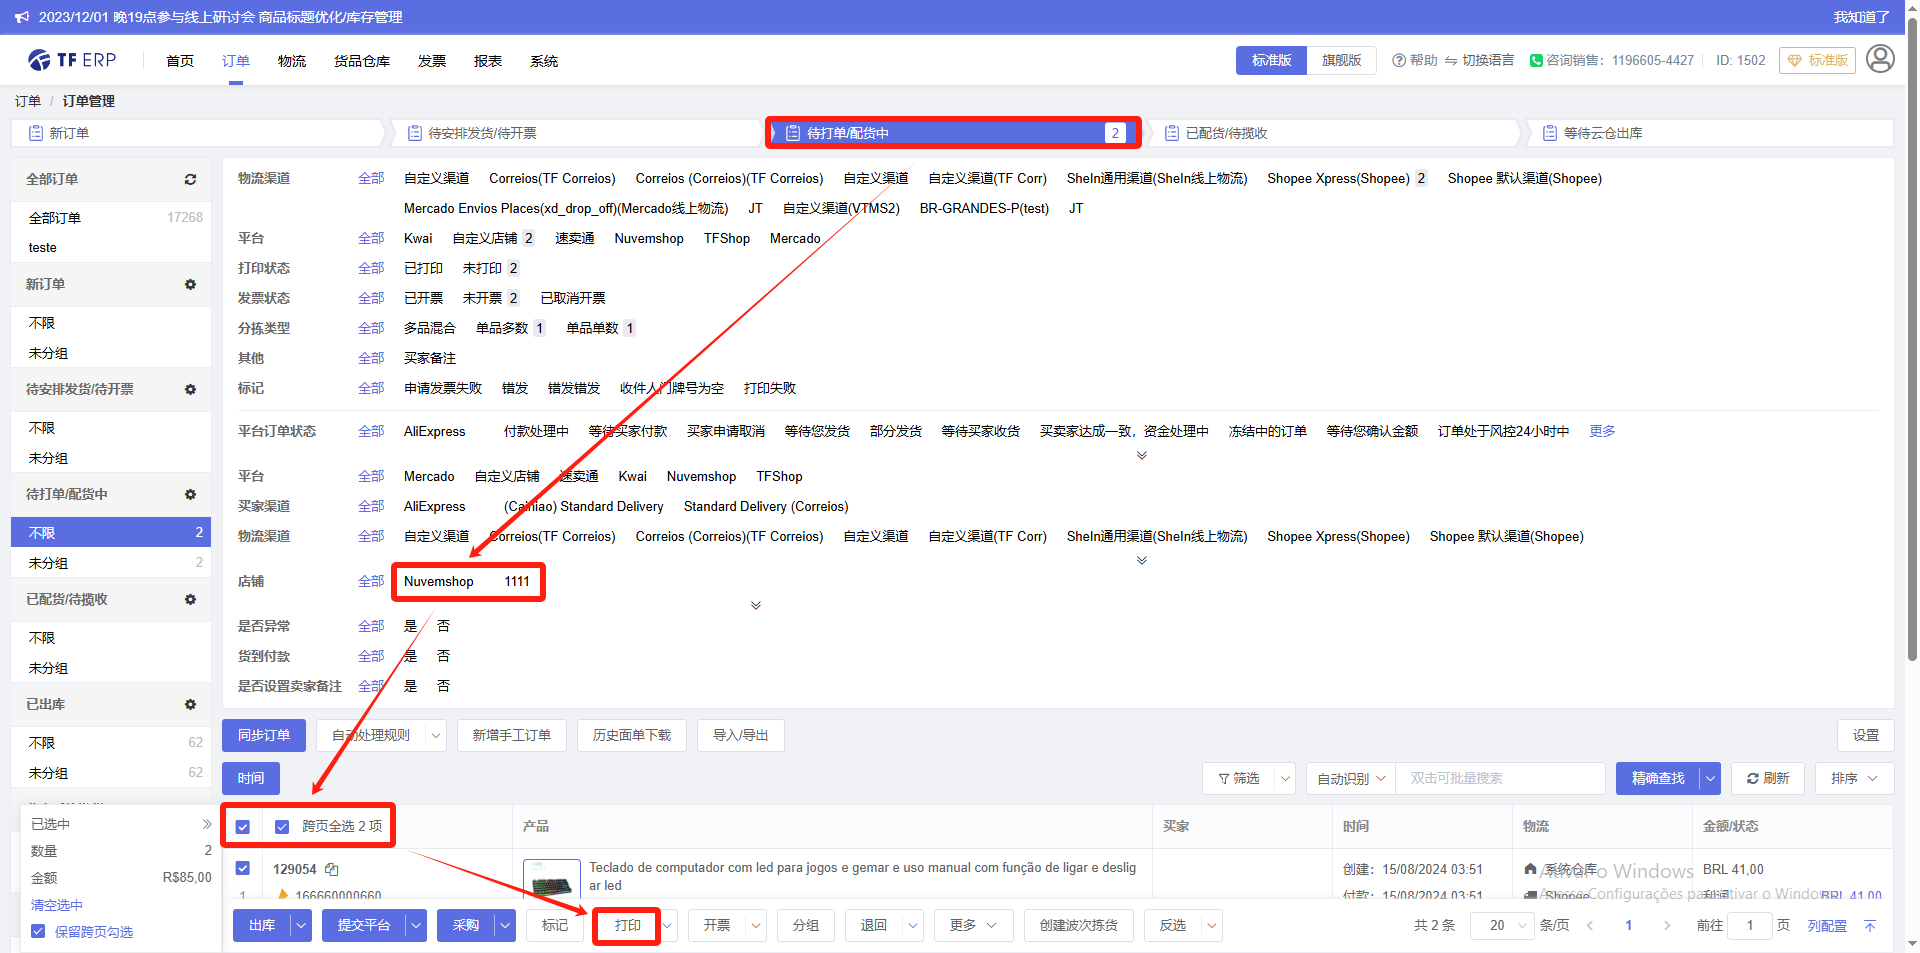Click the 创建波次拣货 button
The width and height of the screenshot is (1920, 953).
click(1079, 925)
